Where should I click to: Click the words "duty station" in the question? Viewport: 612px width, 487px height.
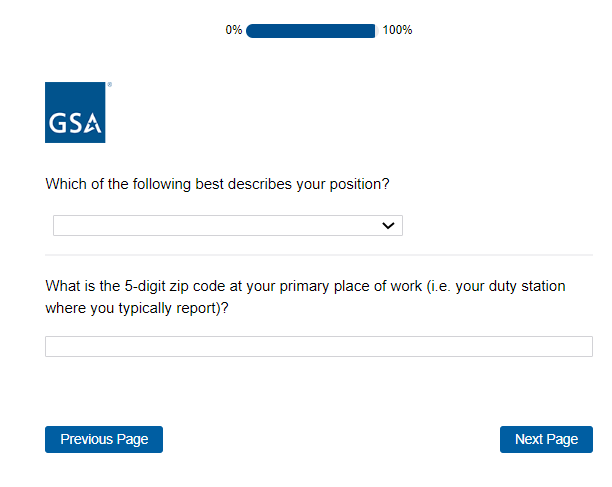tap(527, 287)
